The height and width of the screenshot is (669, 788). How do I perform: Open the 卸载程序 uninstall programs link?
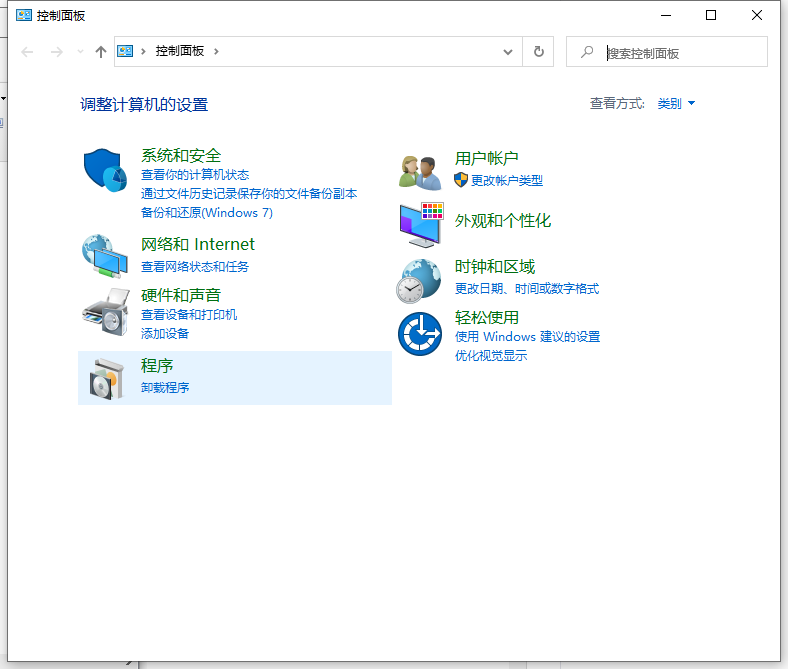point(165,388)
